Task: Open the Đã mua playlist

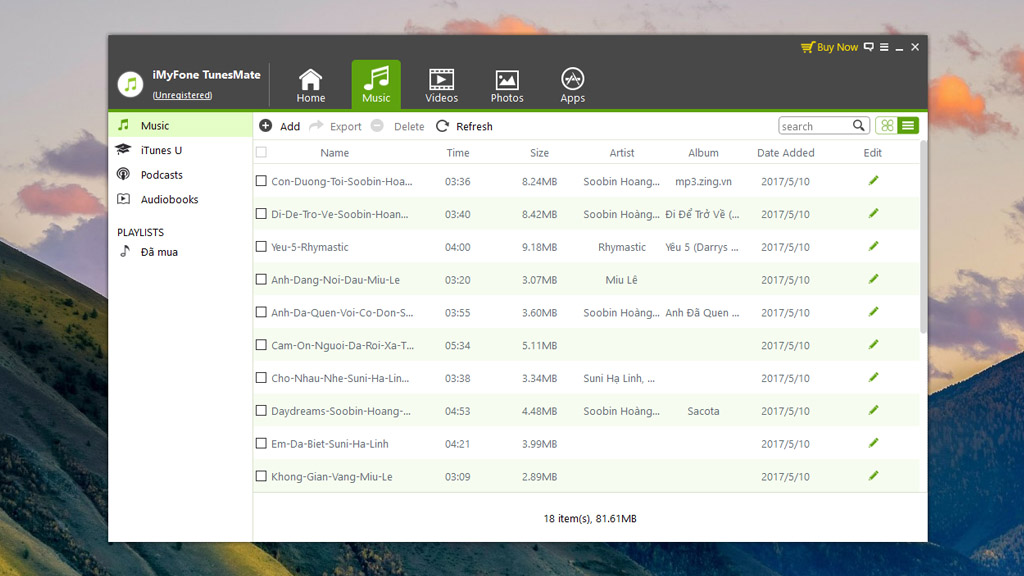Action: pyautogui.click(x=180, y=252)
